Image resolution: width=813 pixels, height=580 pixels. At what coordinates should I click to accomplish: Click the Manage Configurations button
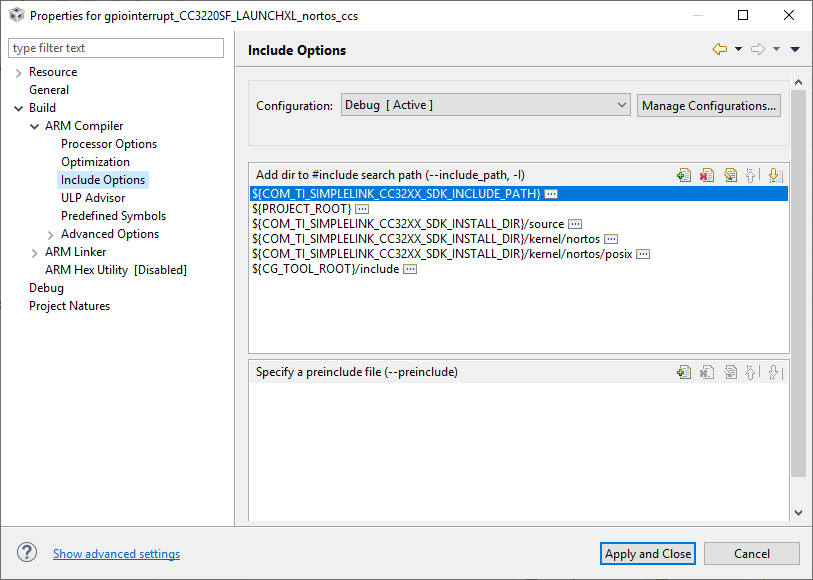pos(709,105)
